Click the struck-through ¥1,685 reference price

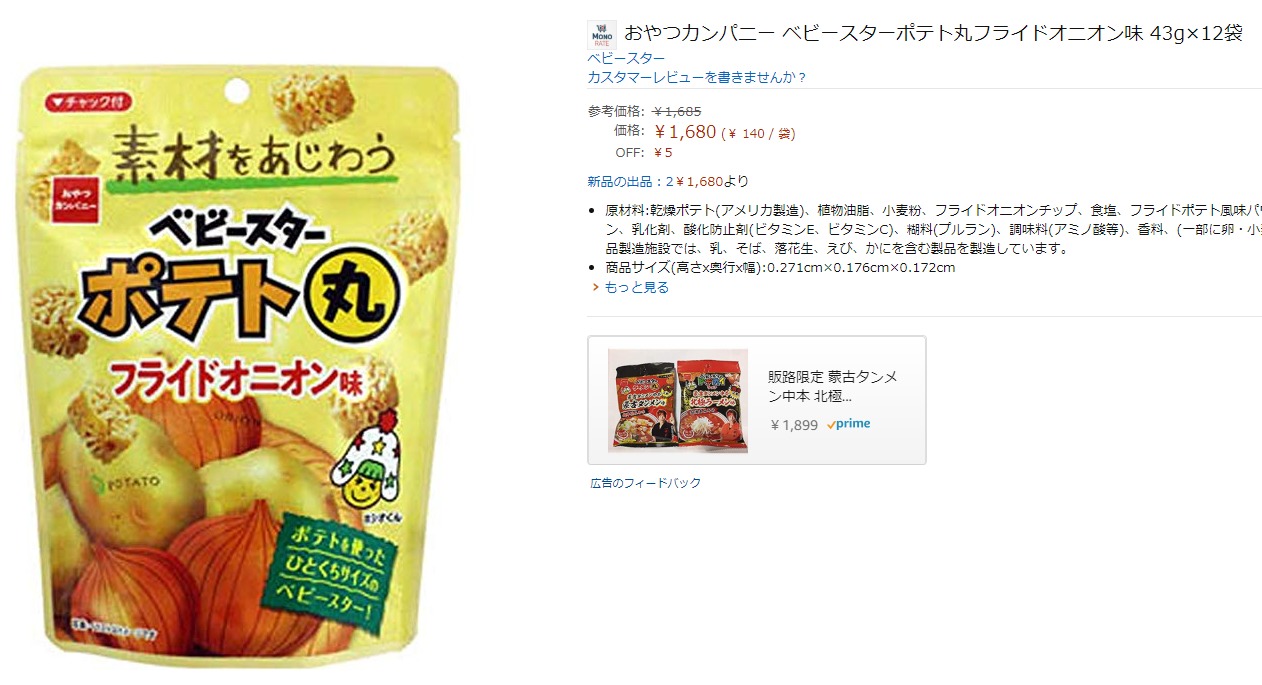click(x=677, y=111)
